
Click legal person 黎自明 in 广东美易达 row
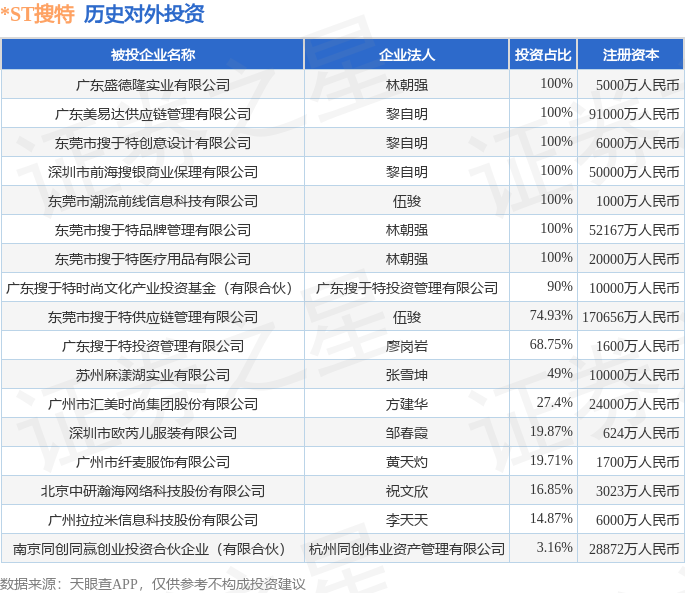coord(407,114)
